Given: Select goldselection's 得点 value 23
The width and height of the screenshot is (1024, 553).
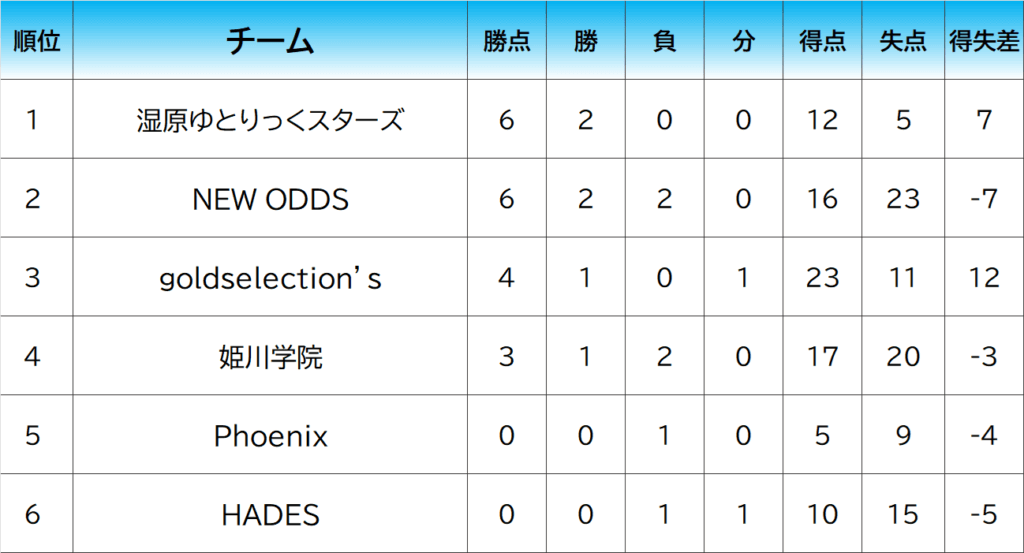Looking at the screenshot, I should (x=822, y=278).
